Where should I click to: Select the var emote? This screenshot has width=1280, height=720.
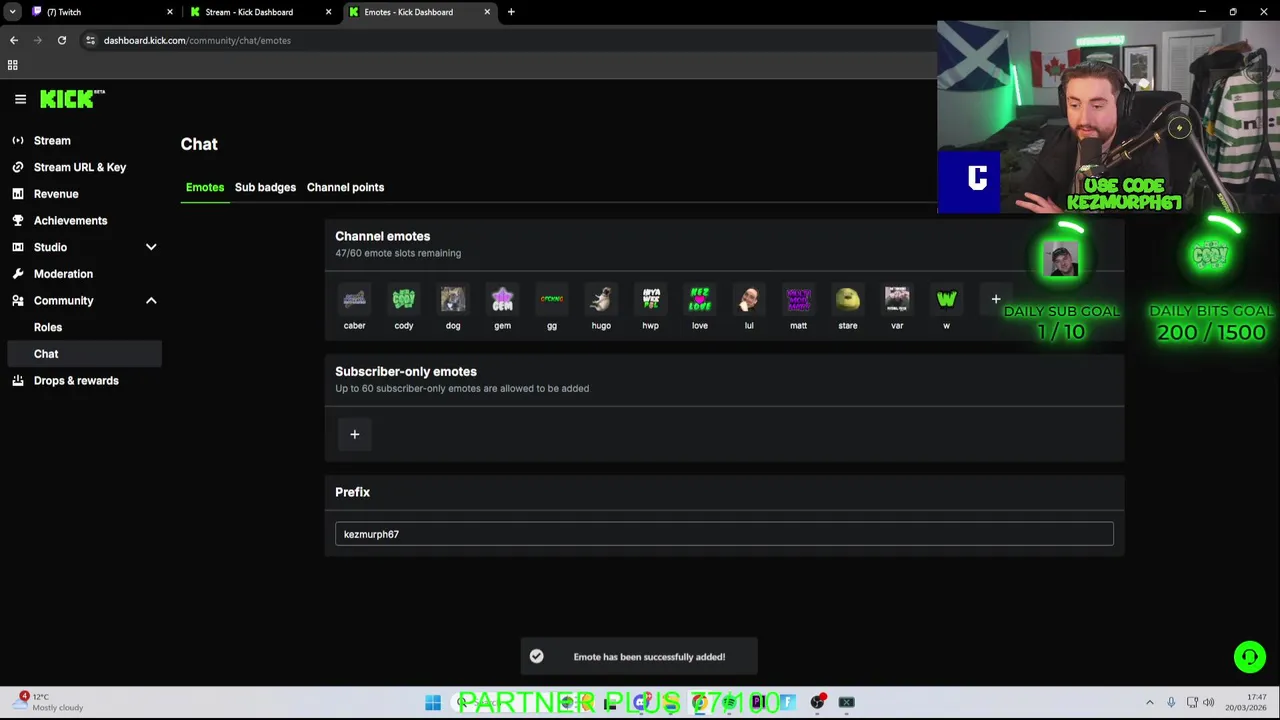tap(897, 299)
